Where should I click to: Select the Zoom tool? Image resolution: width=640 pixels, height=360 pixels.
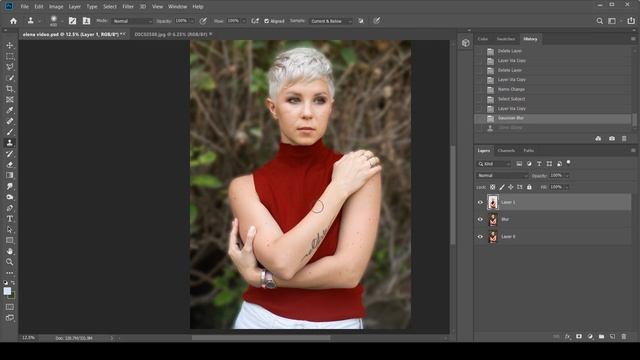(x=10, y=262)
